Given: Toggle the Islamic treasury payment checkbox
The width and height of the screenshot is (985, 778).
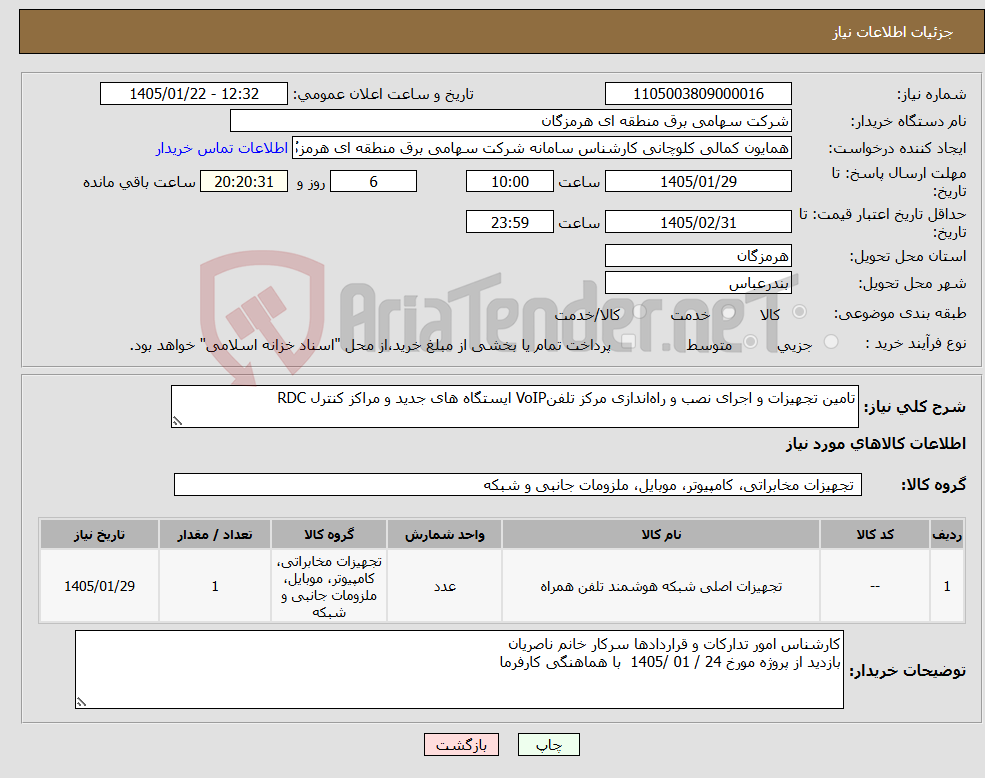Looking at the screenshot, I should (628, 342).
